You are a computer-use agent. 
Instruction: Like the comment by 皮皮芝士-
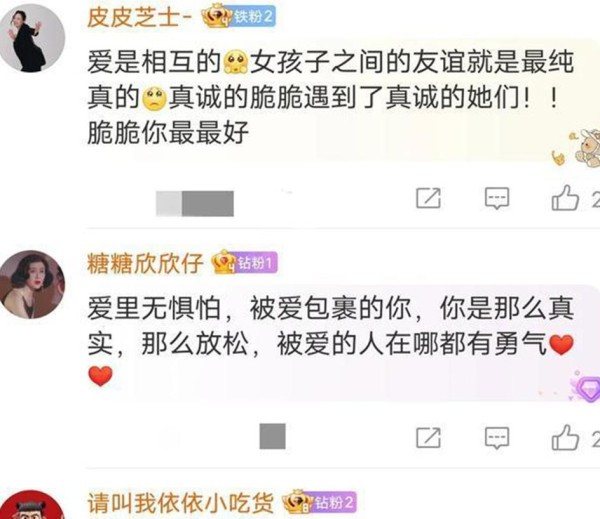(565, 198)
